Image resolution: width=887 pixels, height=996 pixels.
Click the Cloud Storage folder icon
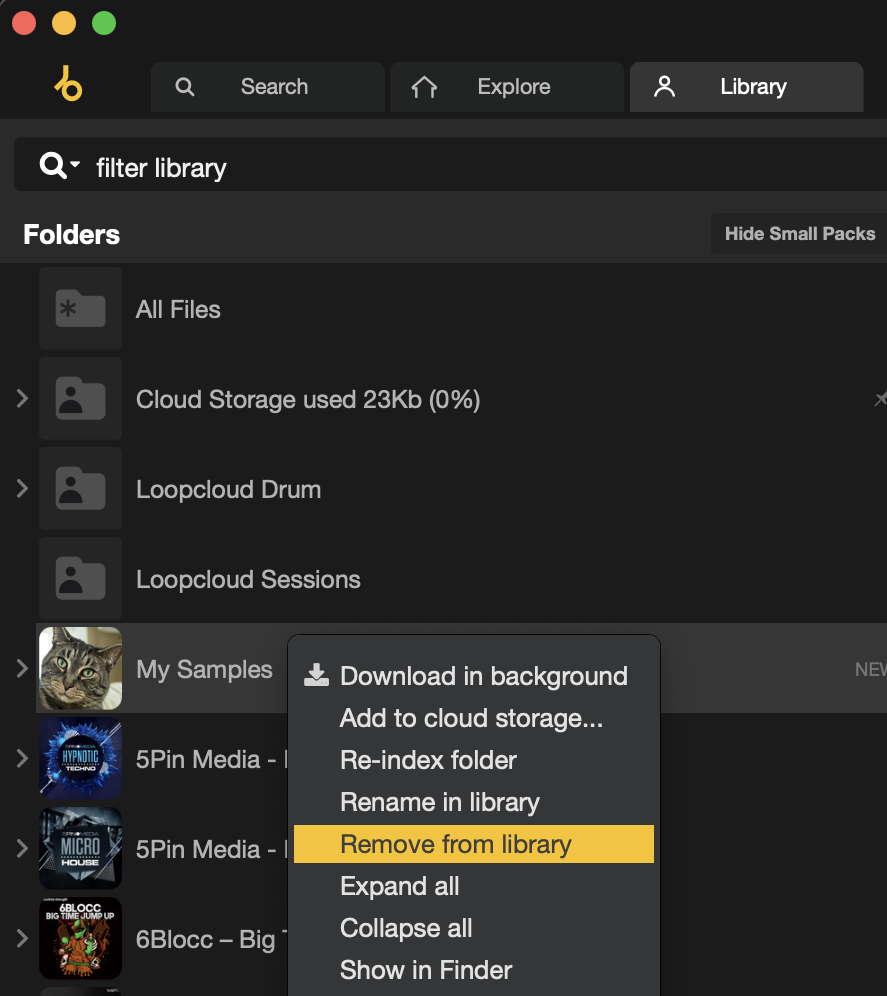tap(81, 398)
